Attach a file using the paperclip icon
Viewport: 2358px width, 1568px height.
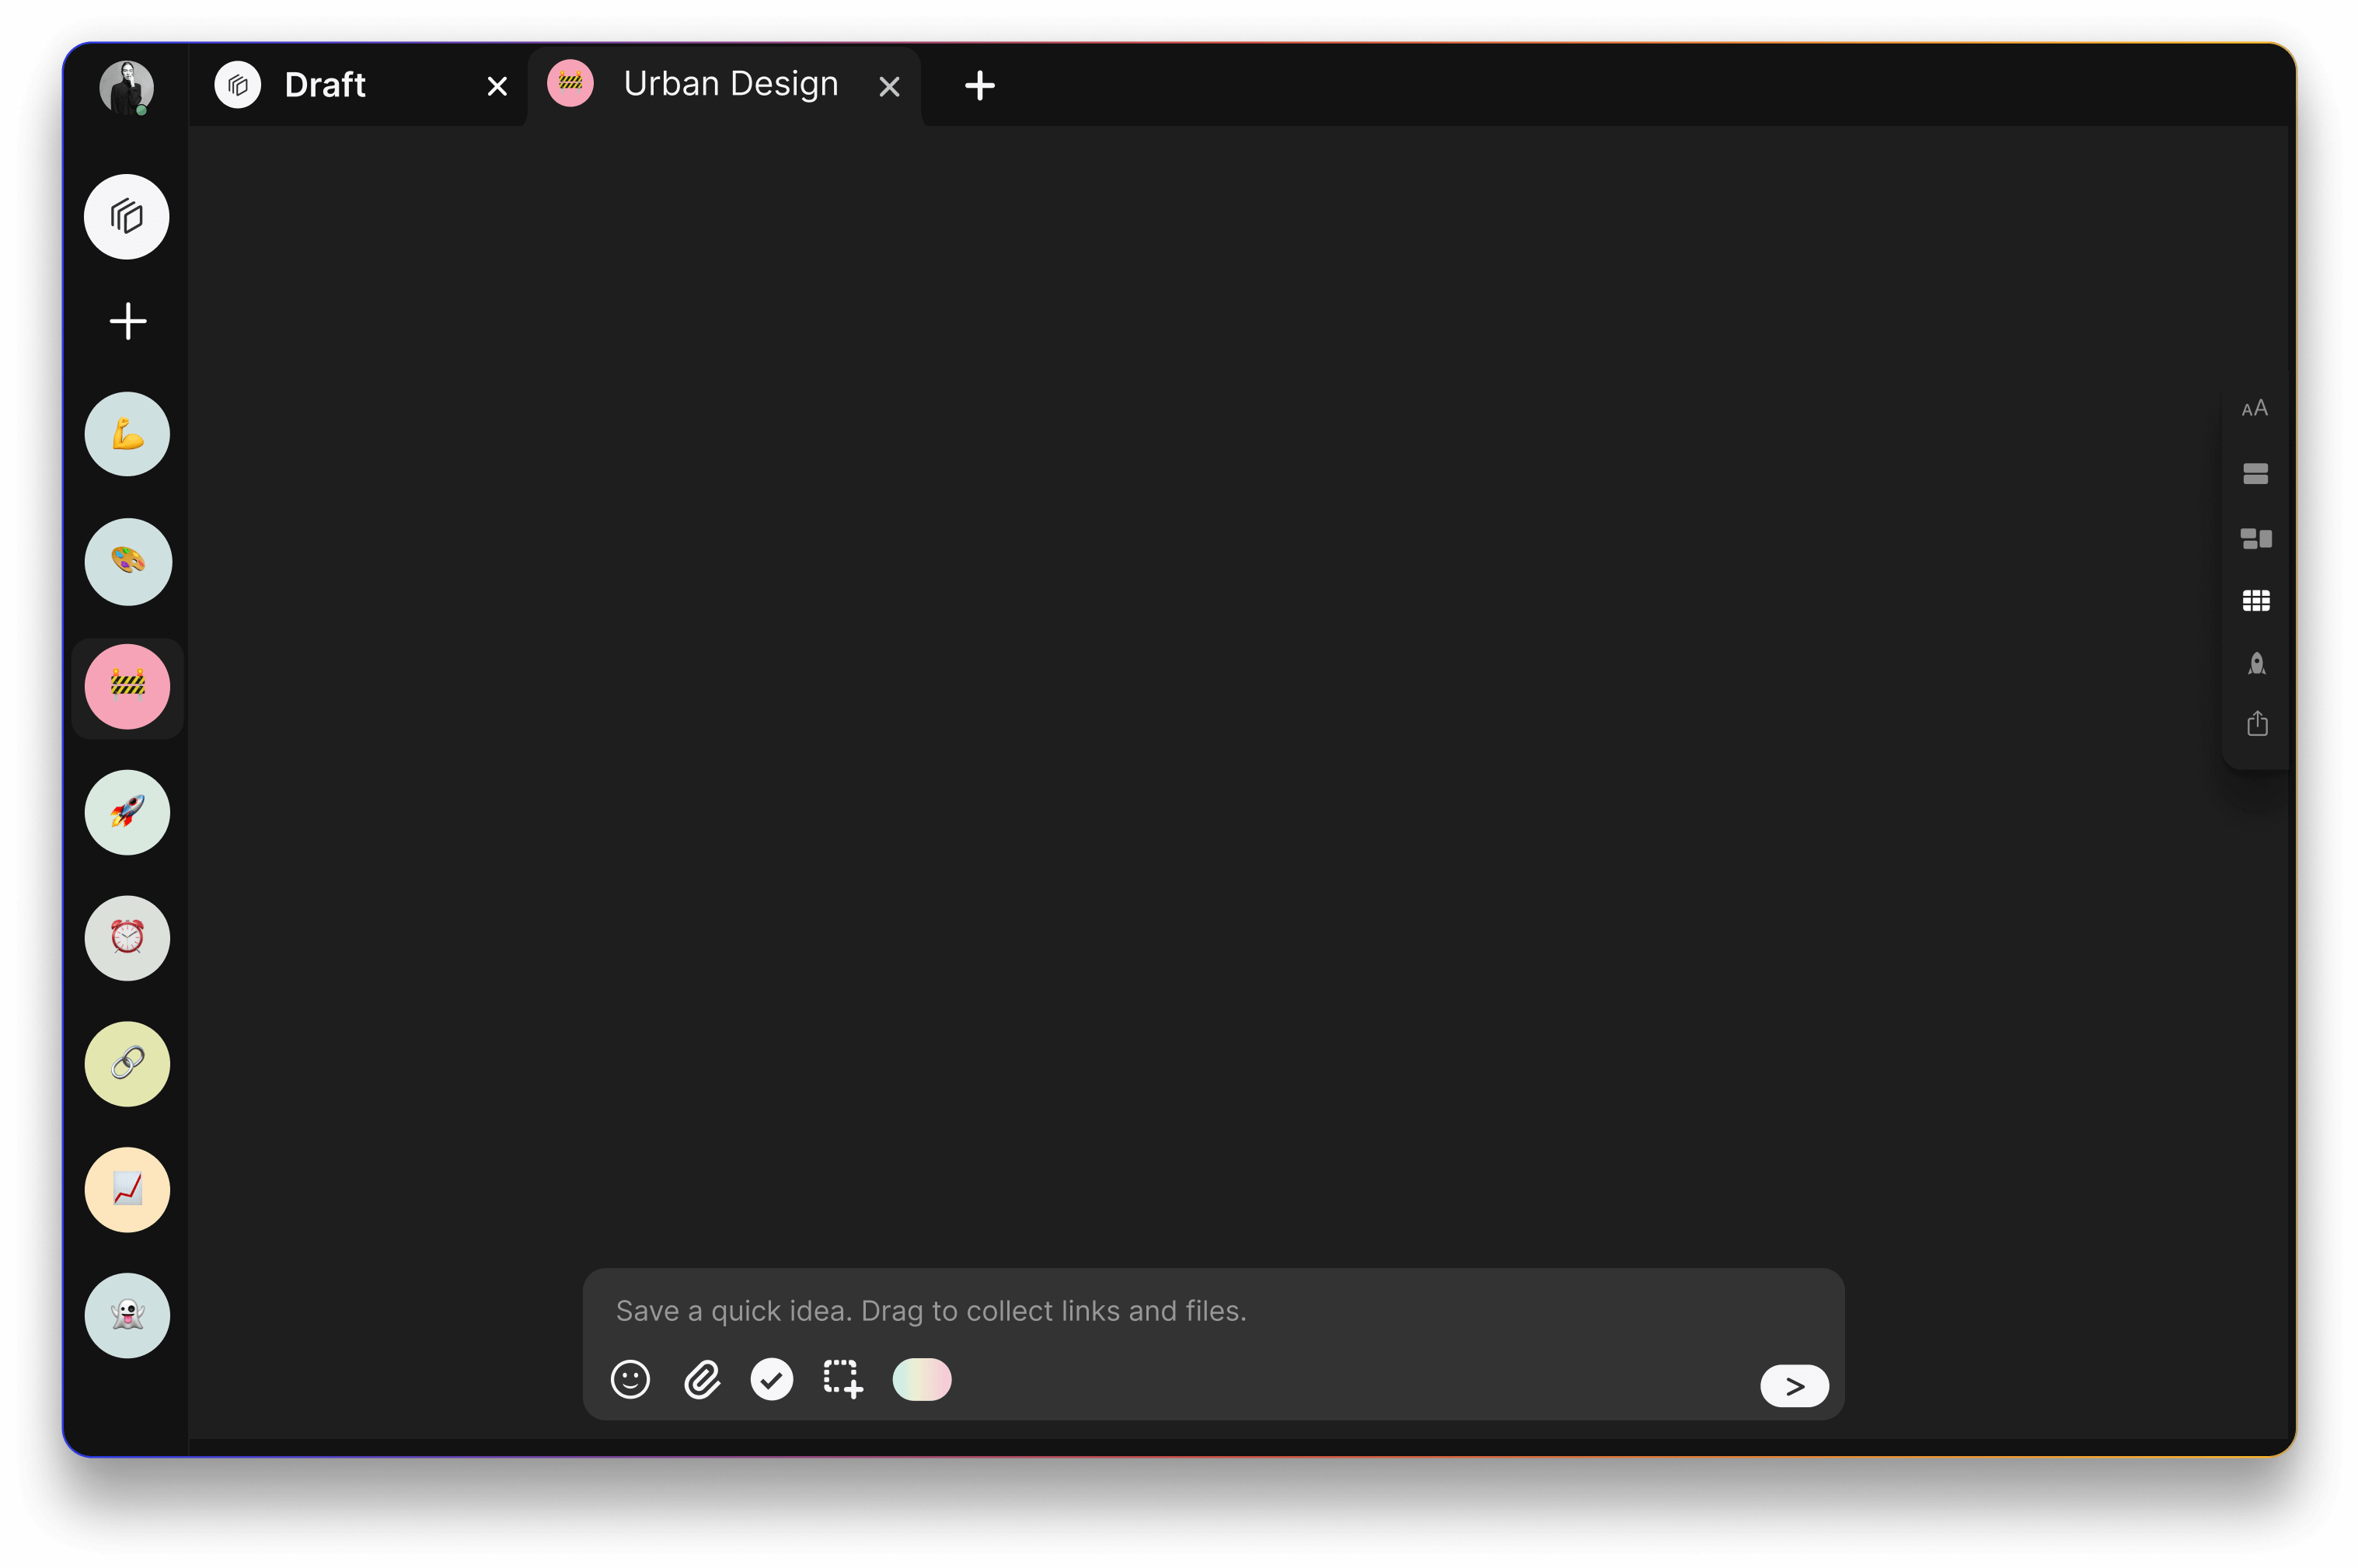point(702,1379)
